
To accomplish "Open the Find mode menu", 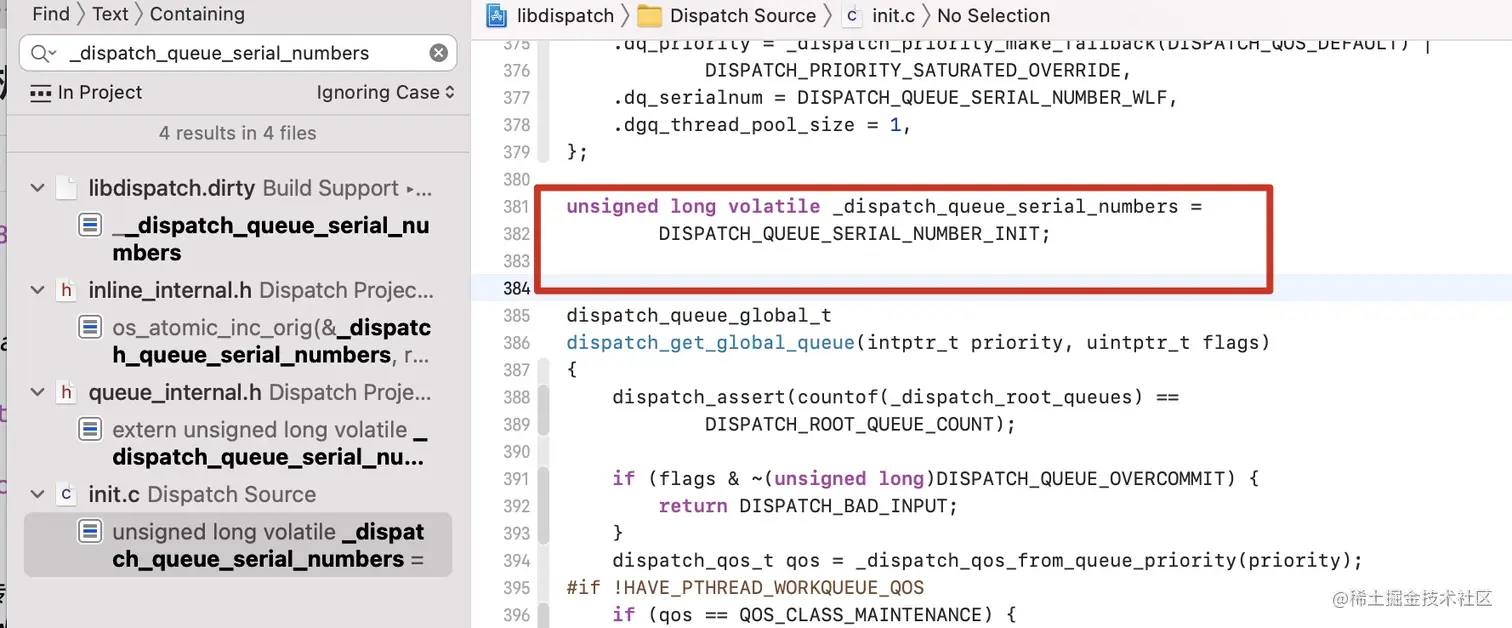I will point(50,13).
